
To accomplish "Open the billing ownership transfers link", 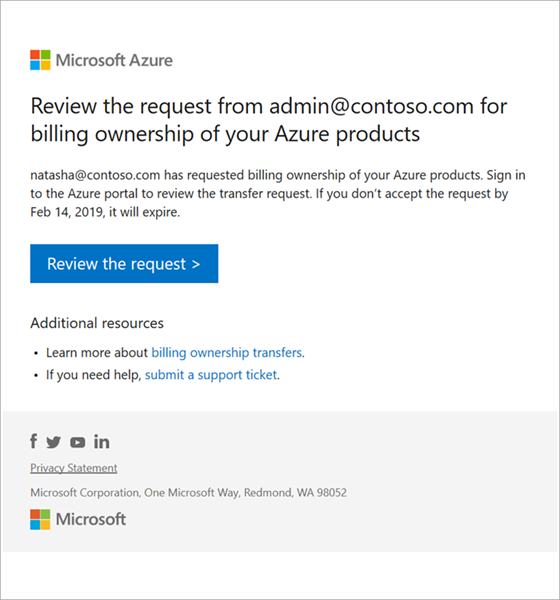I will pos(227,352).
